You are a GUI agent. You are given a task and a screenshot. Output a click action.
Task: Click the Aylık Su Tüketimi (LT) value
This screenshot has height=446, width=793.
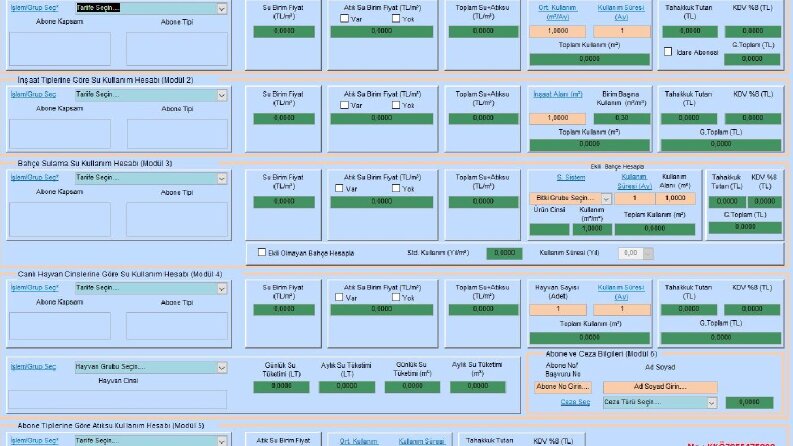click(347, 386)
